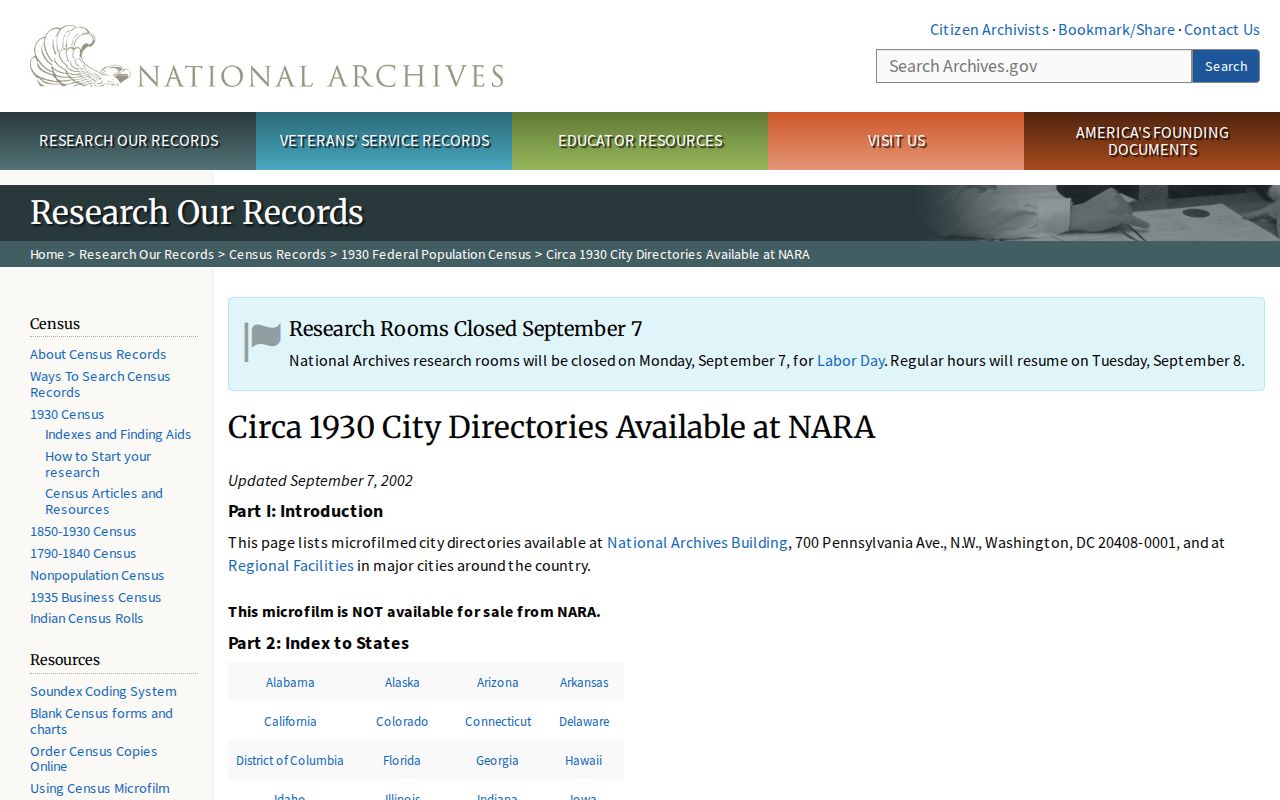
Task: Open Indian Census Rolls link
Action: pos(86,618)
